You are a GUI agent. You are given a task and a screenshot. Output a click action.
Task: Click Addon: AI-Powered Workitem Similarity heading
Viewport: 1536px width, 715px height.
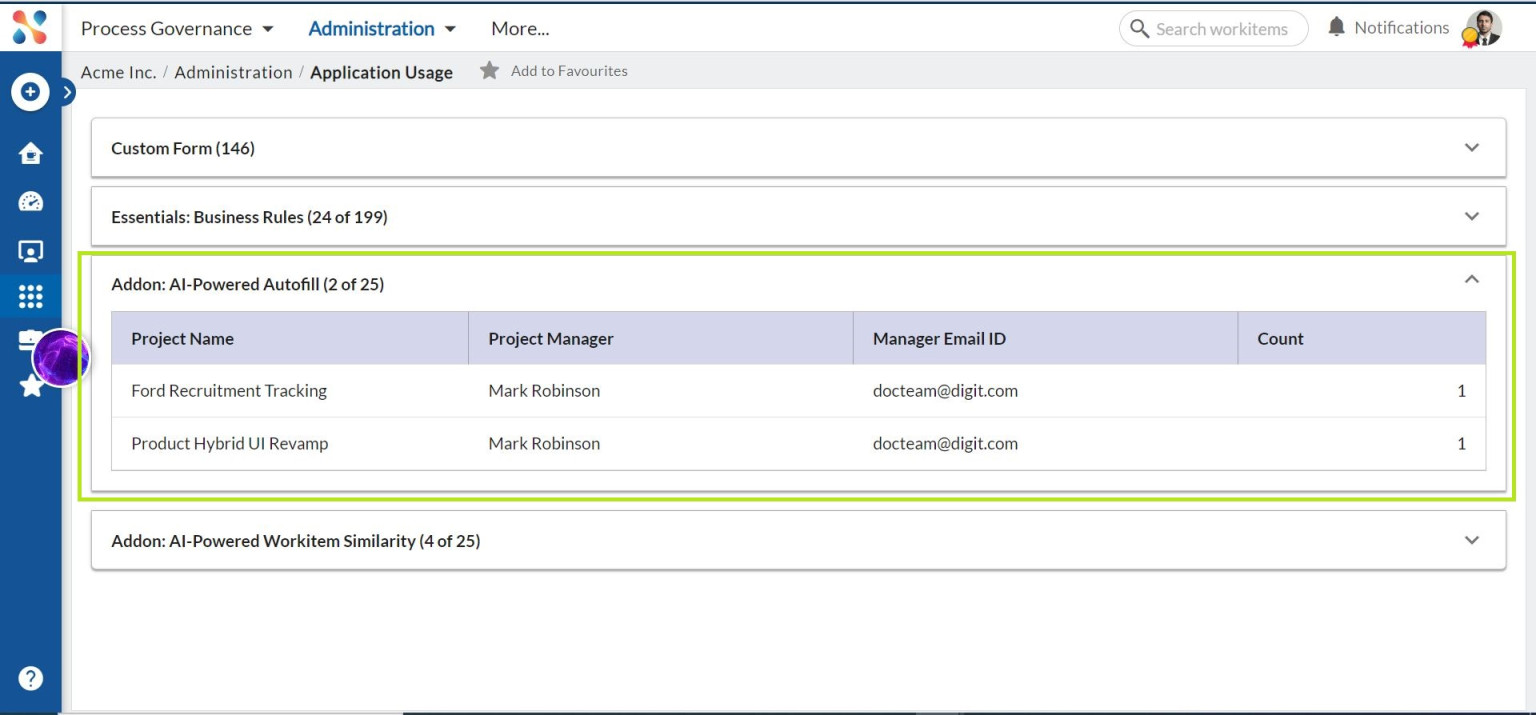[295, 541]
